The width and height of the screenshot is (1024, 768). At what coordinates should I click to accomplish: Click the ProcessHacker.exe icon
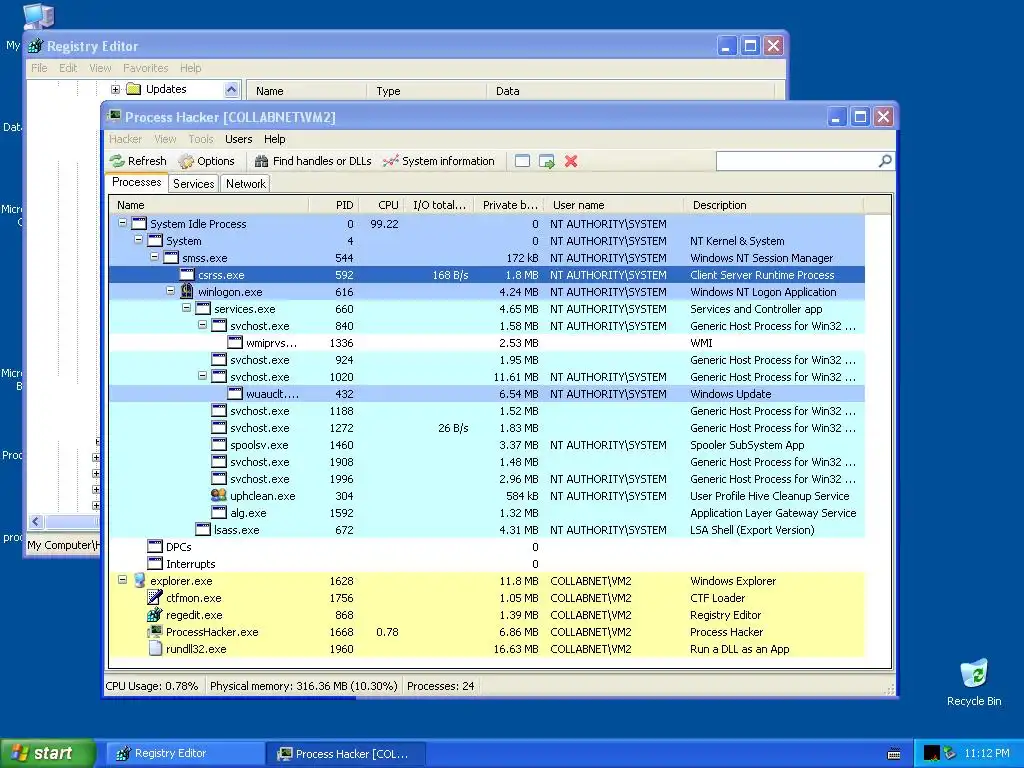pyautogui.click(x=155, y=632)
